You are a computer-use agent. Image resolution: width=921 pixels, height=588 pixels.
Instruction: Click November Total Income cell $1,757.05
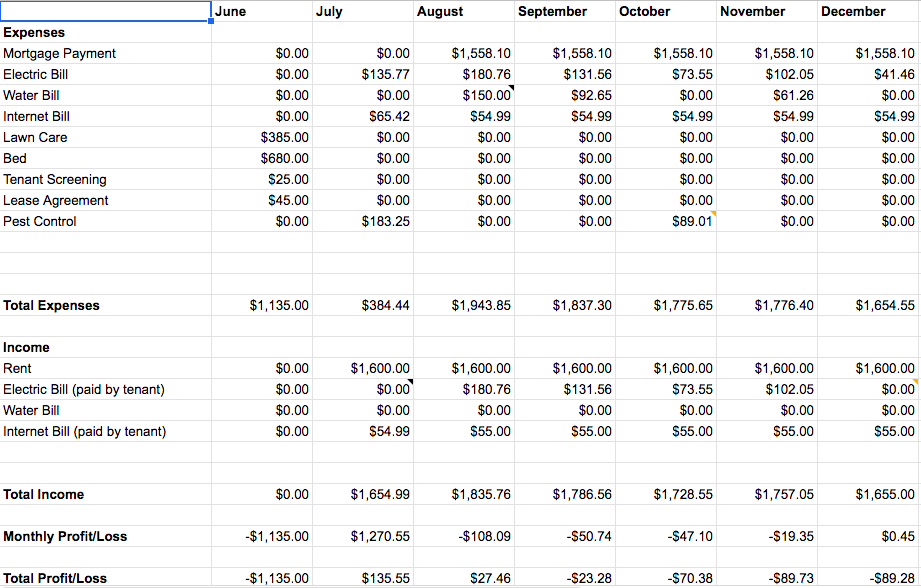coord(767,495)
